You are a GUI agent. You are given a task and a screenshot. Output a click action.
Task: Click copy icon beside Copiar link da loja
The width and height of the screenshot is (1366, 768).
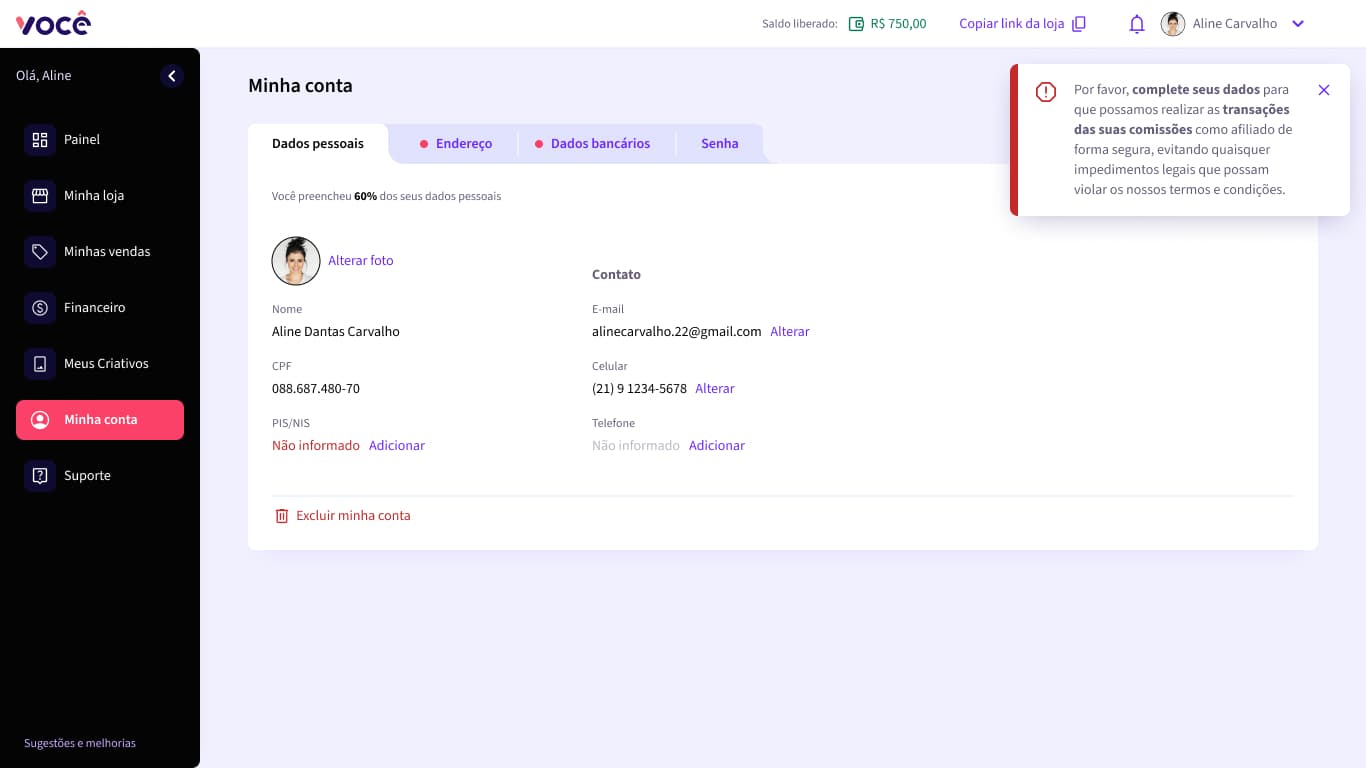pos(1079,24)
